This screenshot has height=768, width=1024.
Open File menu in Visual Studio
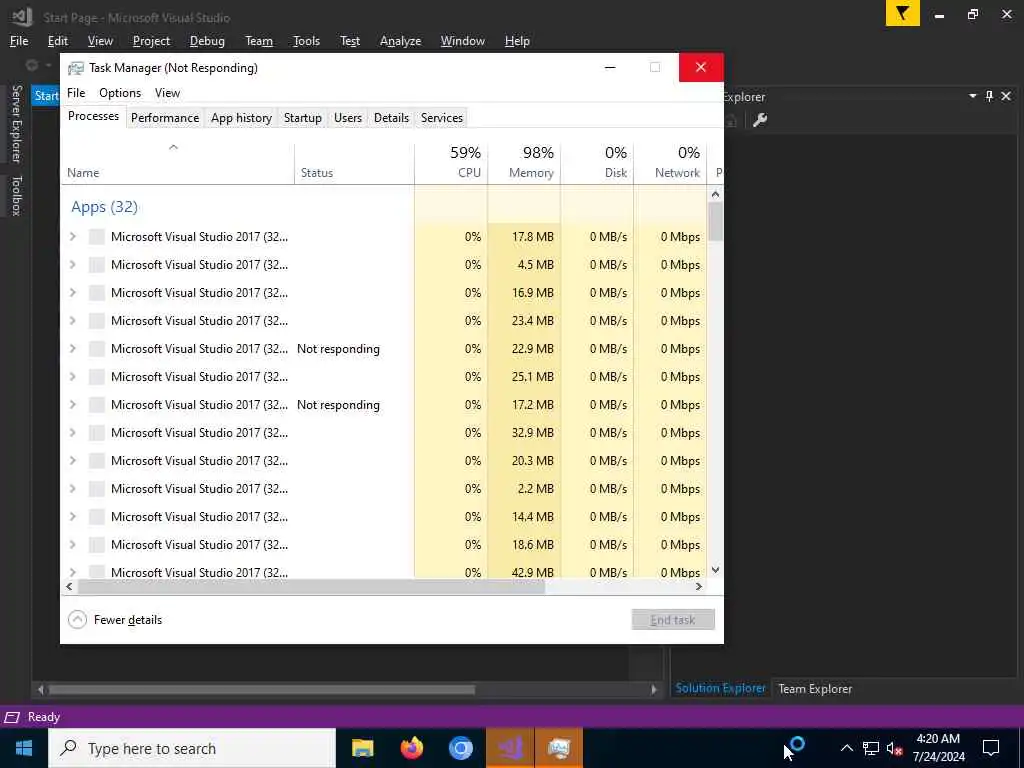[19, 40]
